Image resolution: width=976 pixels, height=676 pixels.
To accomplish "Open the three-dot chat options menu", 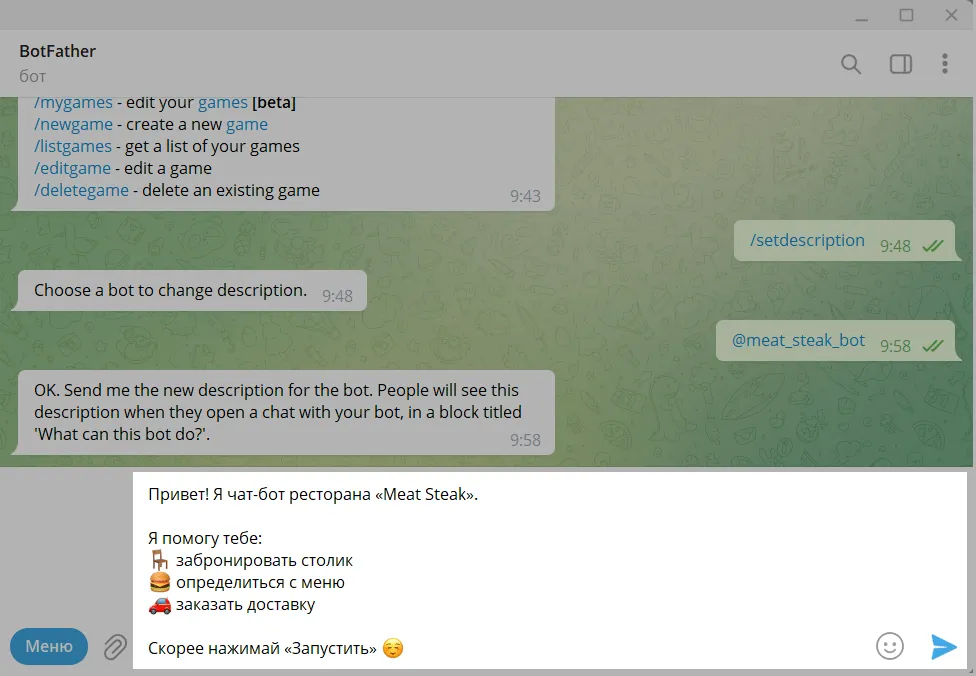I will [x=945, y=63].
